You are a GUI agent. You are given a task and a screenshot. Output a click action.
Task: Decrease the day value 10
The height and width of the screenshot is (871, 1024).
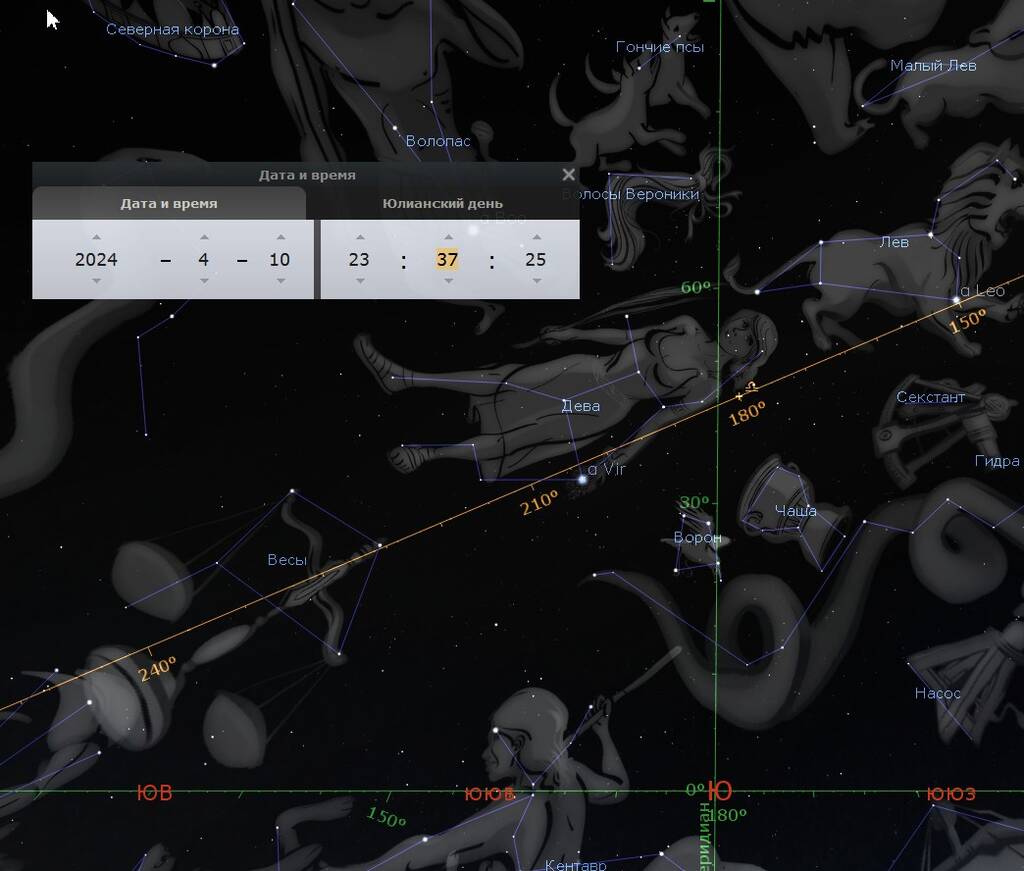tap(281, 281)
